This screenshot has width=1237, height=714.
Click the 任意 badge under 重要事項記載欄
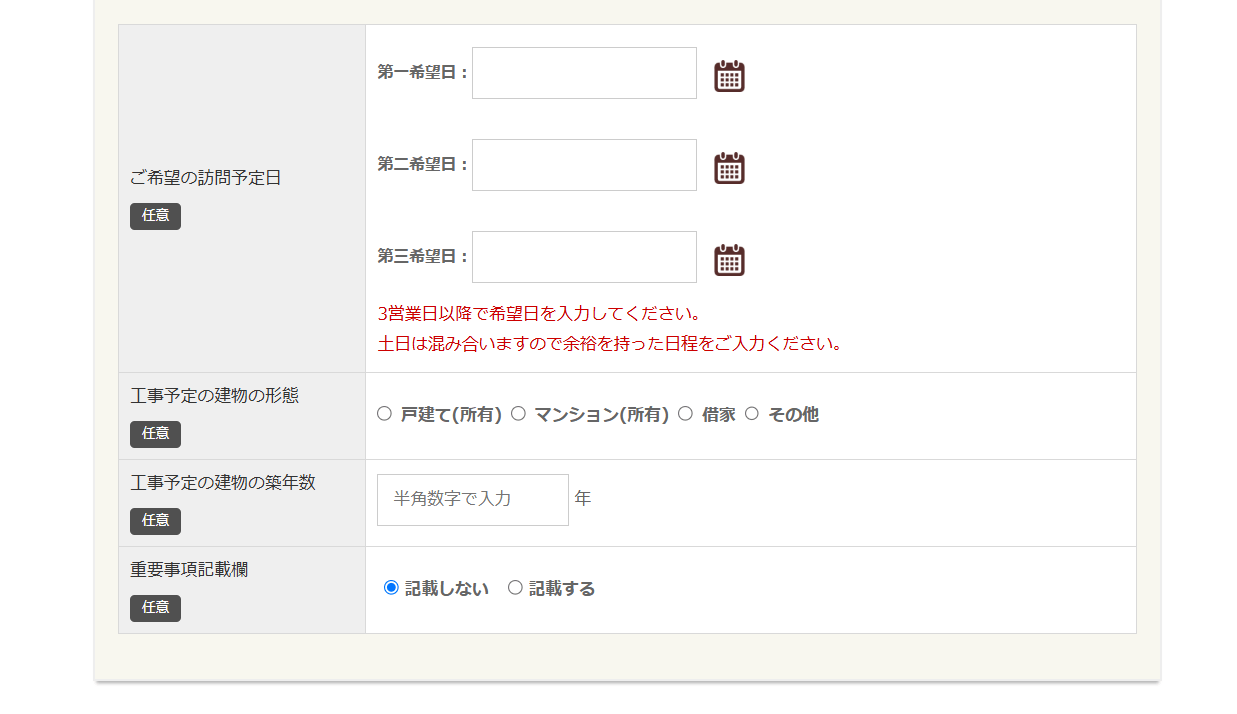(155, 608)
